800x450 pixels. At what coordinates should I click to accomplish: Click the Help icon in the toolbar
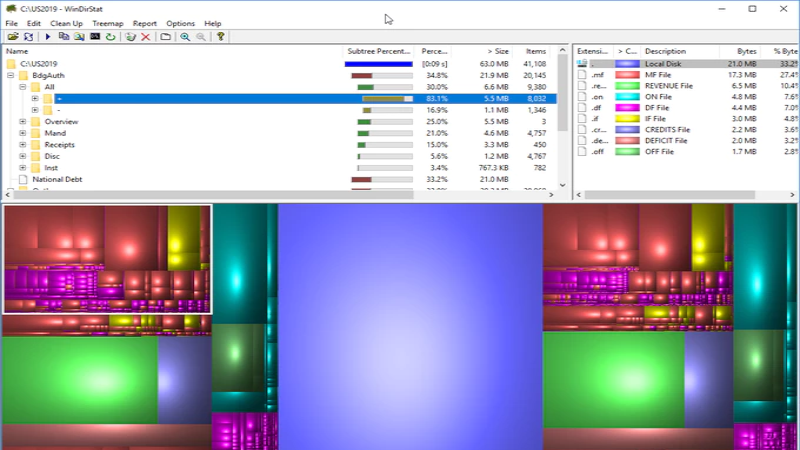(221, 37)
